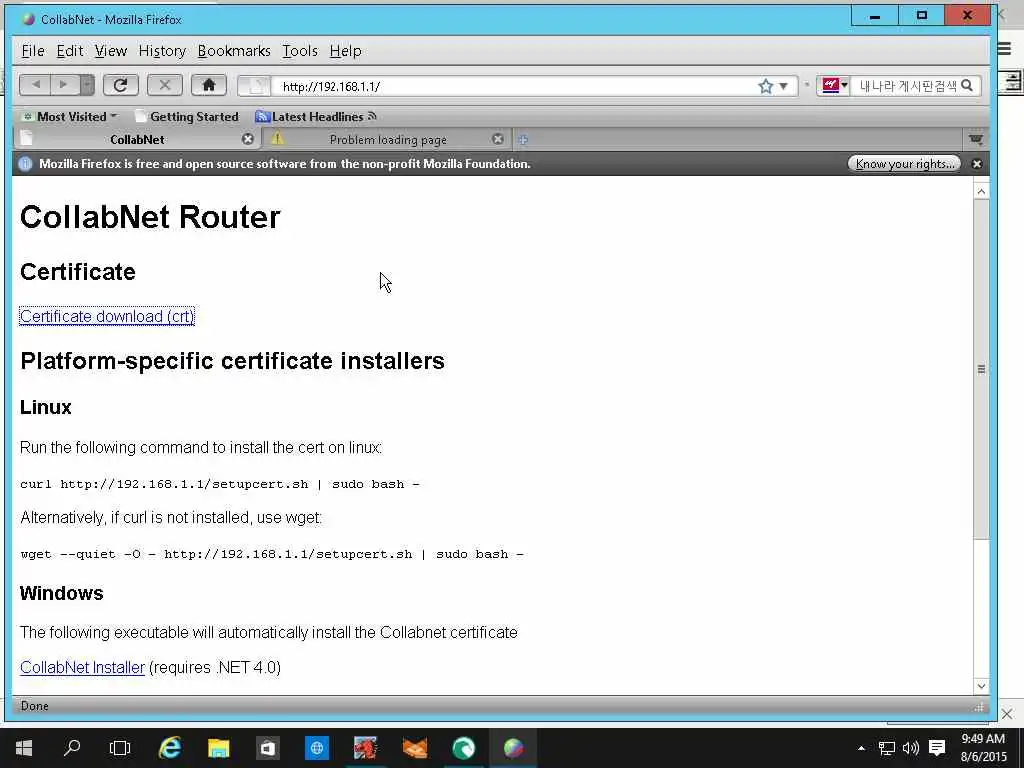The image size is (1024, 768).
Task: Click the CollabNet Router heading
Action: pos(150,217)
